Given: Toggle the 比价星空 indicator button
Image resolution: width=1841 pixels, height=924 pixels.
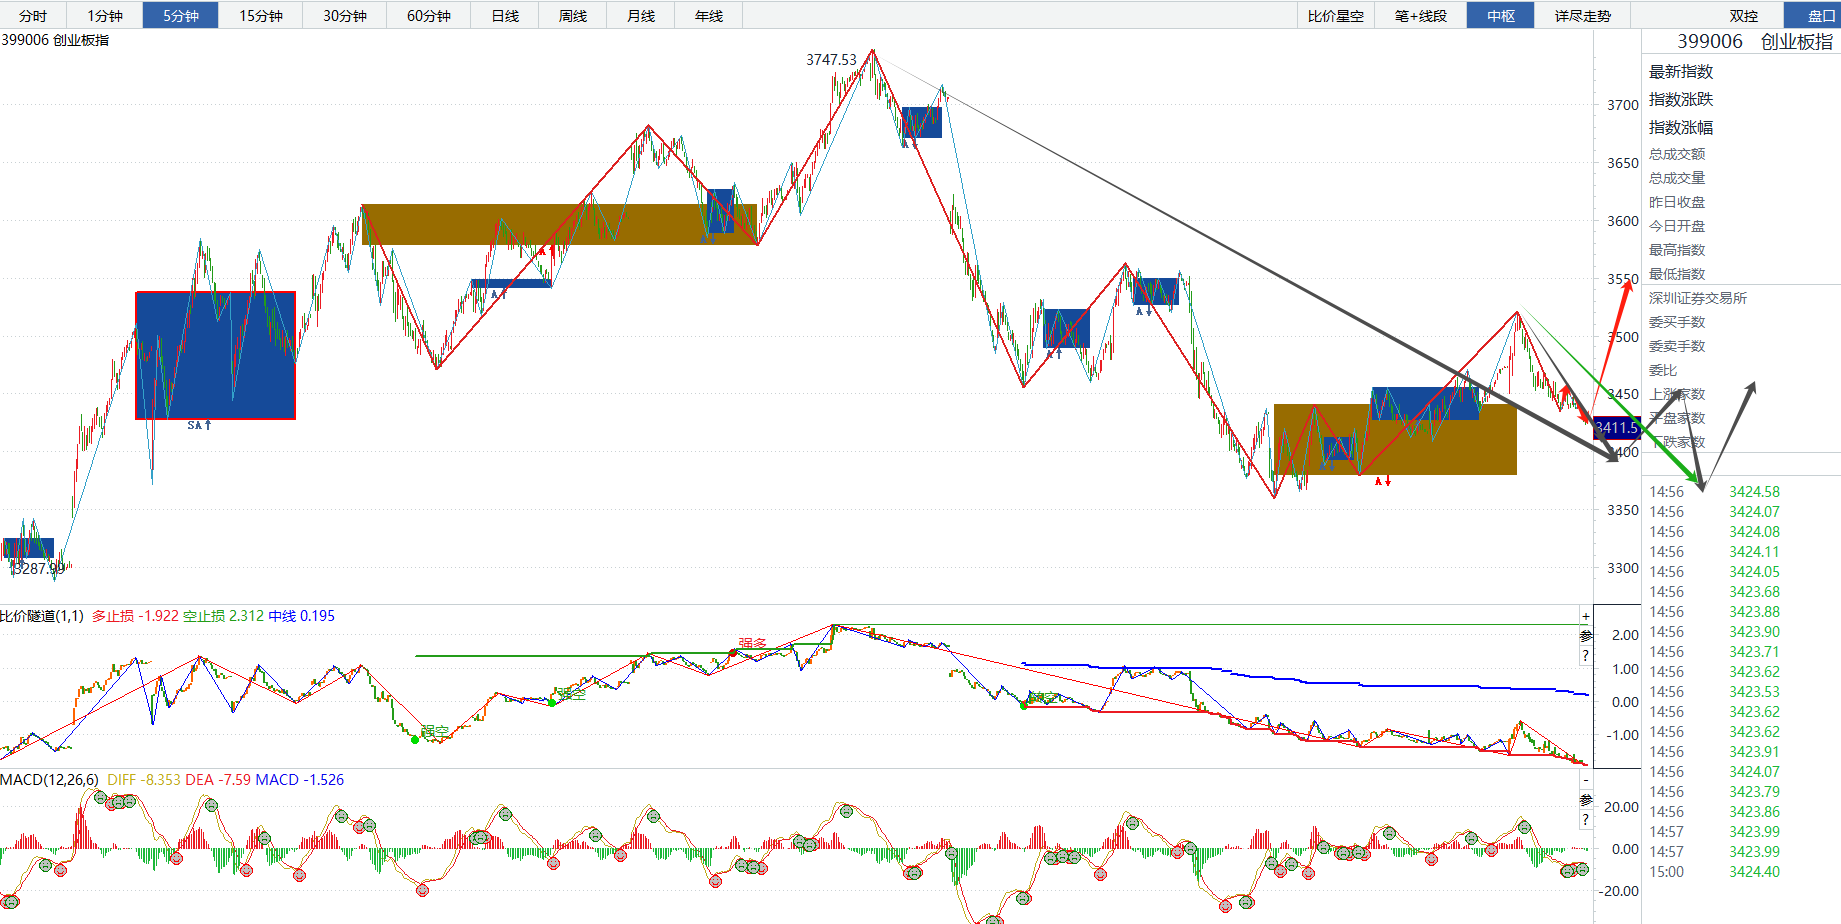Looking at the screenshot, I should click(x=1336, y=15).
